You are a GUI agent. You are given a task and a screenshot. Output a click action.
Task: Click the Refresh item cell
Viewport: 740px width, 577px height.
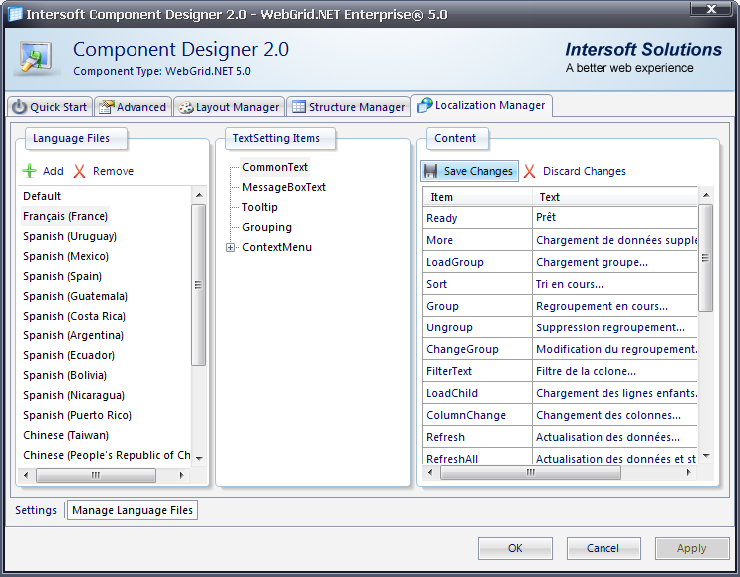(478, 437)
